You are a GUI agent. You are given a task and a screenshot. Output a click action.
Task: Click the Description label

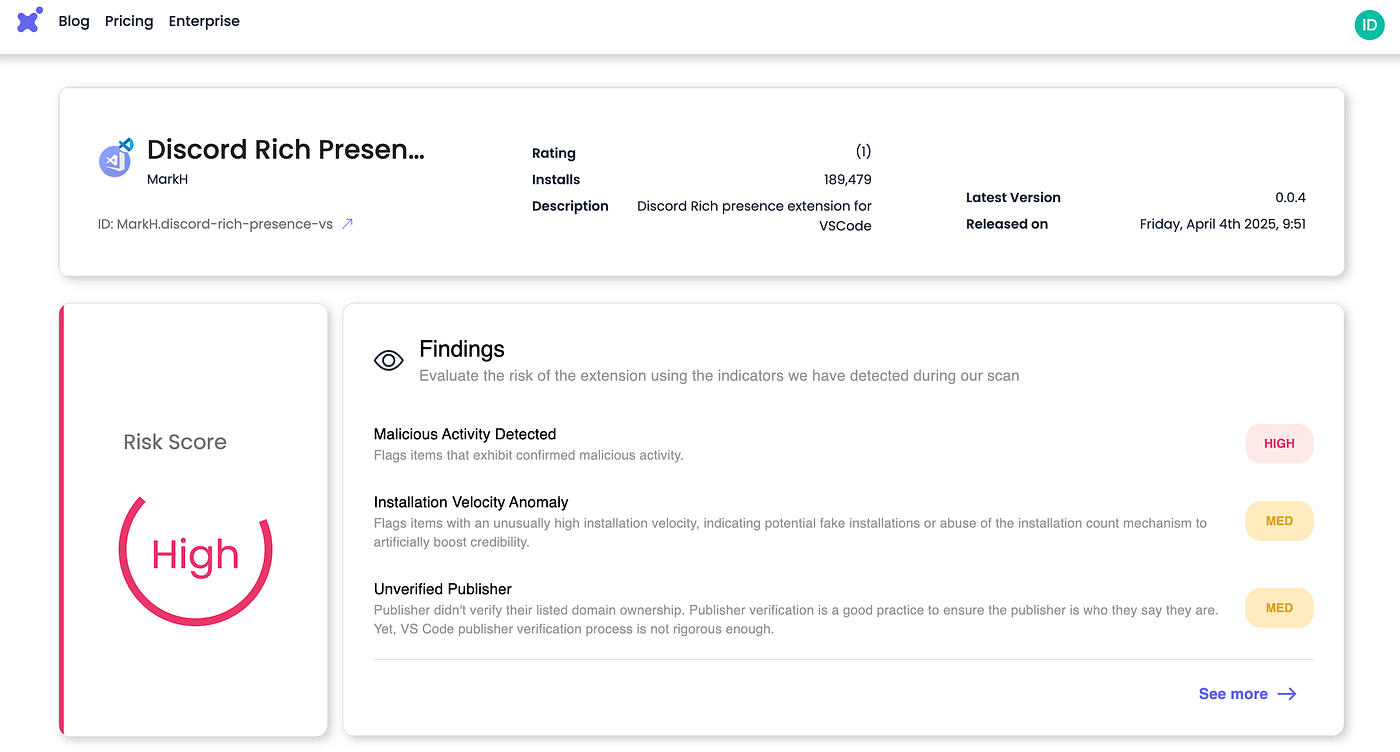[x=570, y=206]
